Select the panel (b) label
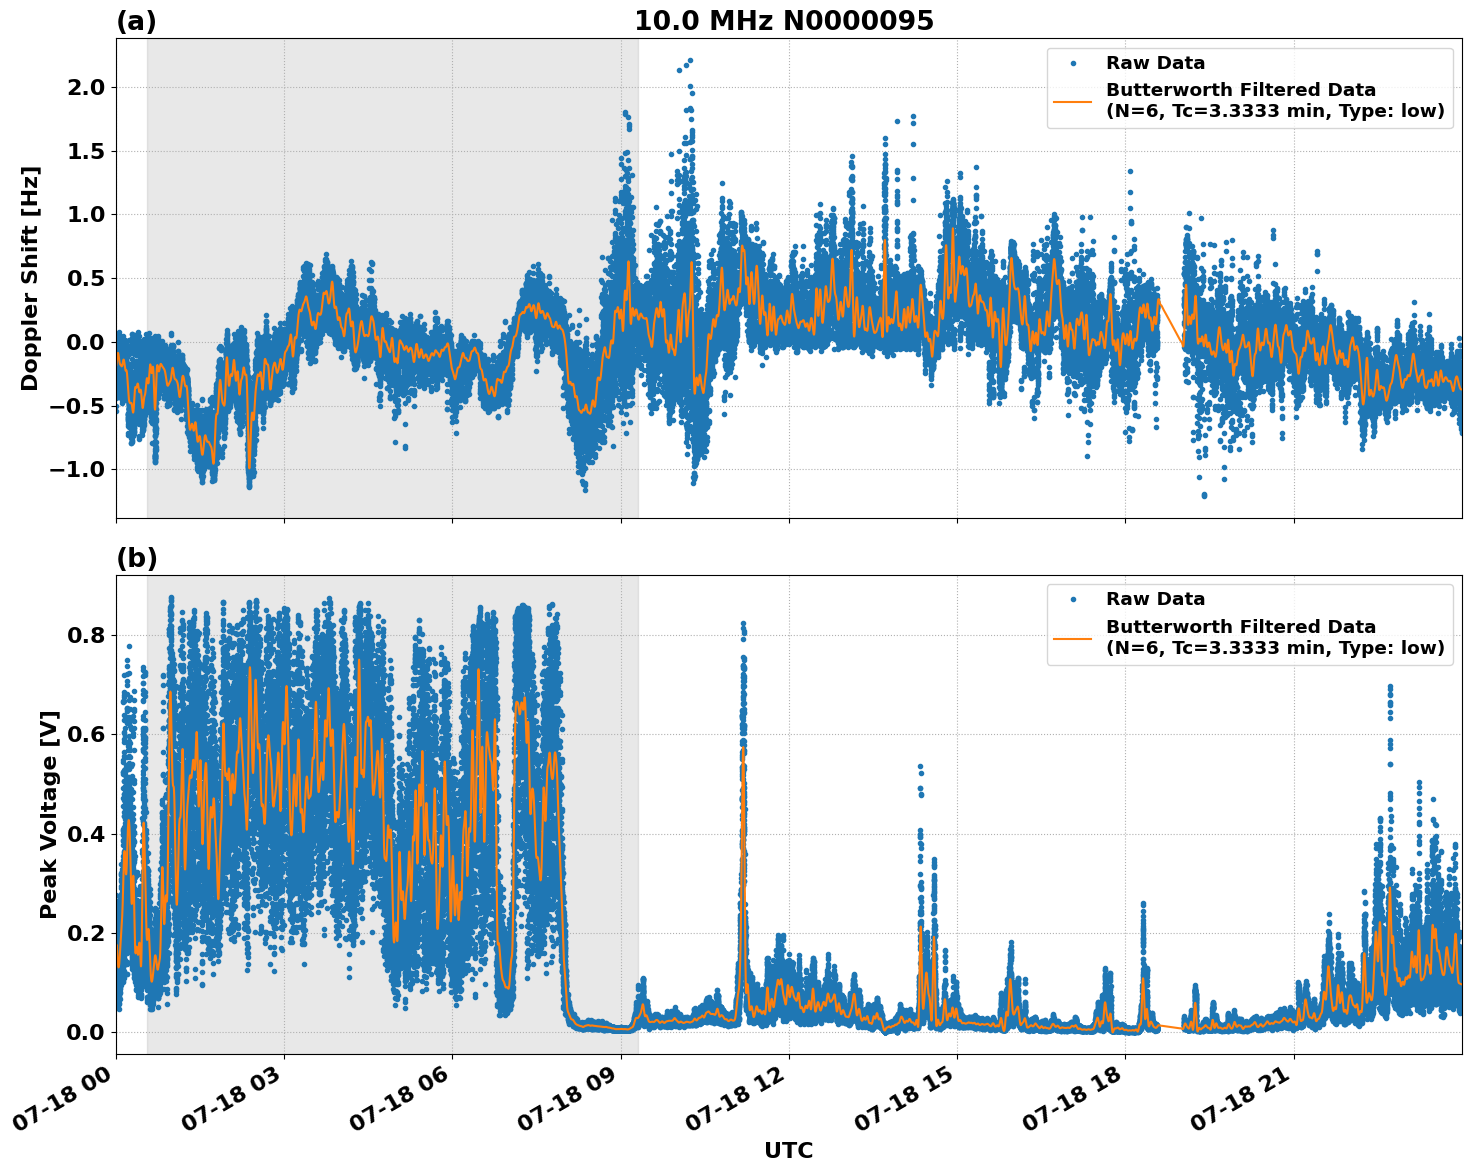 (138, 558)
